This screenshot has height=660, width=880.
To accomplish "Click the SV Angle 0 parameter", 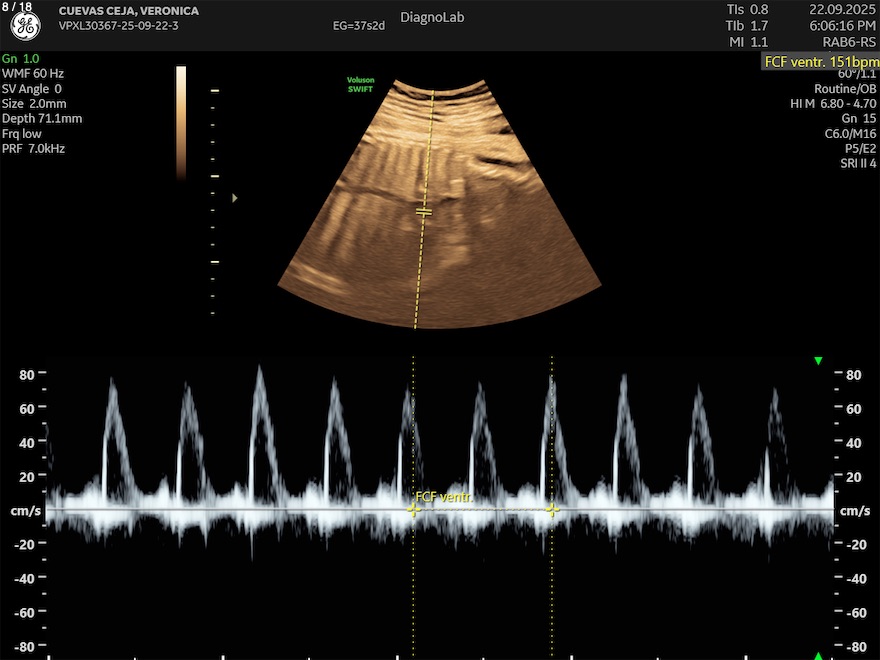I will pyautogui.click(x=32, y=89).
